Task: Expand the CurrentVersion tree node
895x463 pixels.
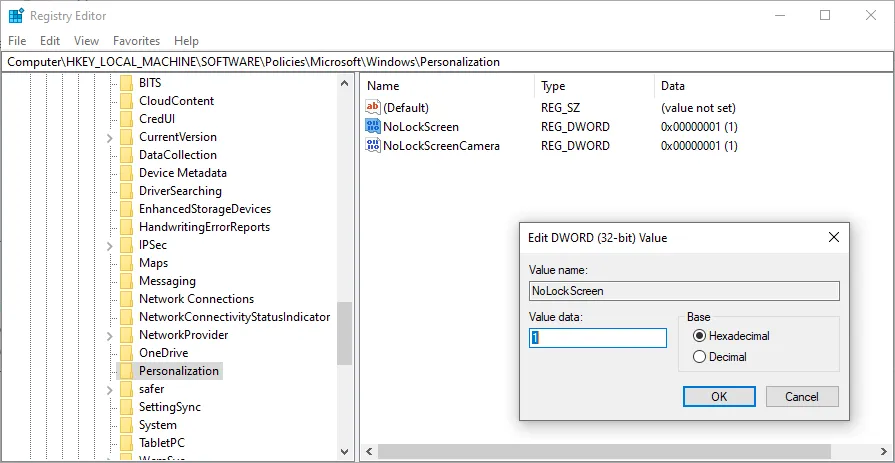Action: [x=109, y=137]
